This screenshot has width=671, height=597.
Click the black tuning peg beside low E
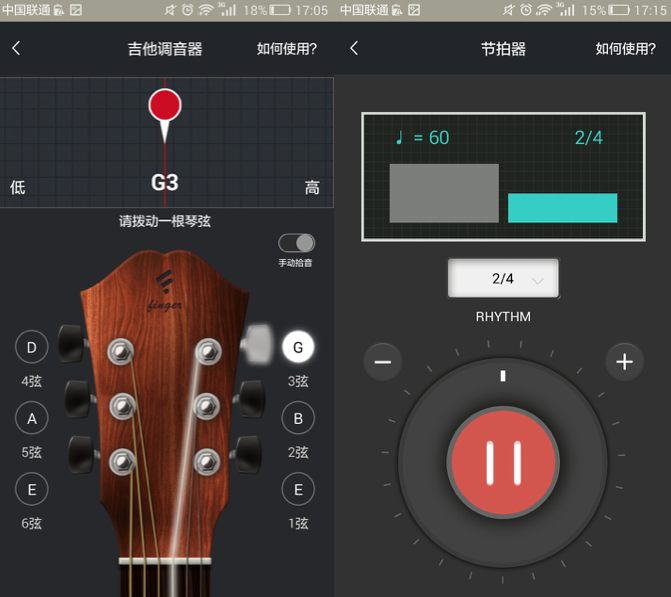click(81, 454)
